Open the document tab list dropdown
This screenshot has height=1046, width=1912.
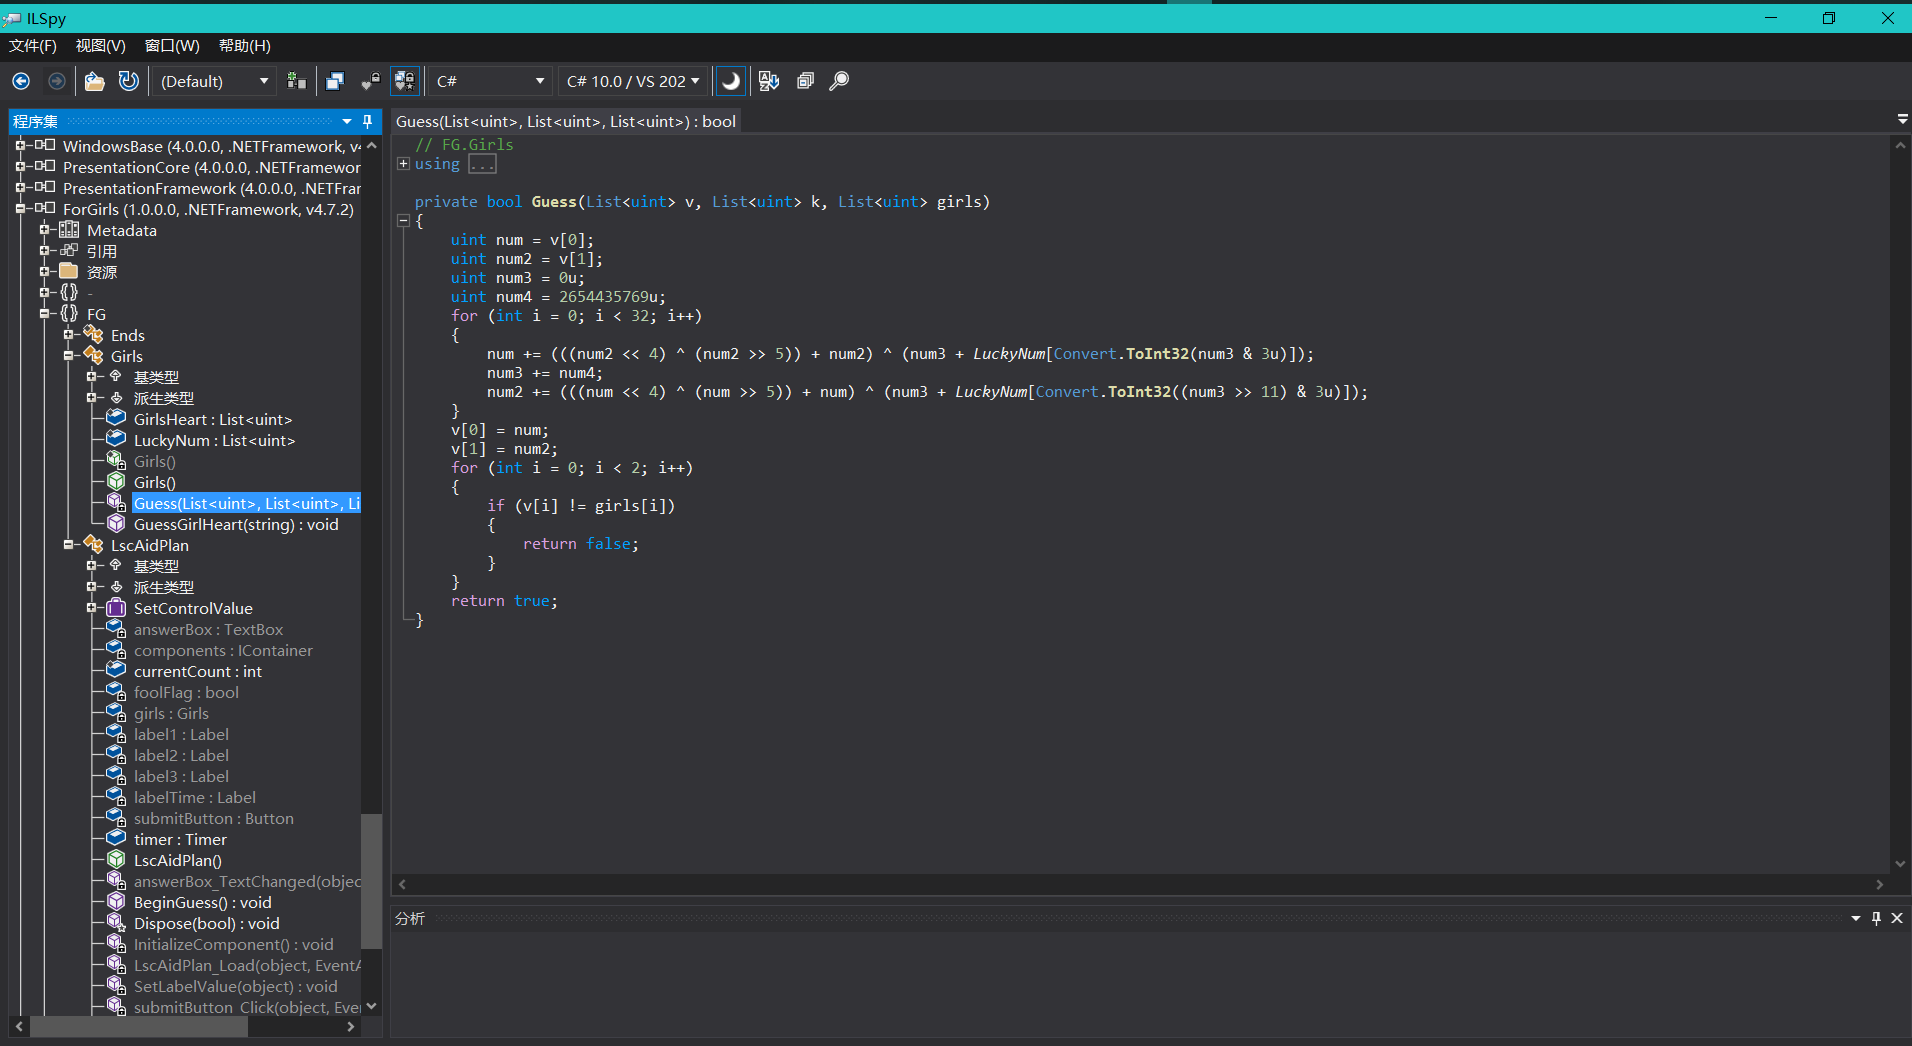tap(1902, 119)
